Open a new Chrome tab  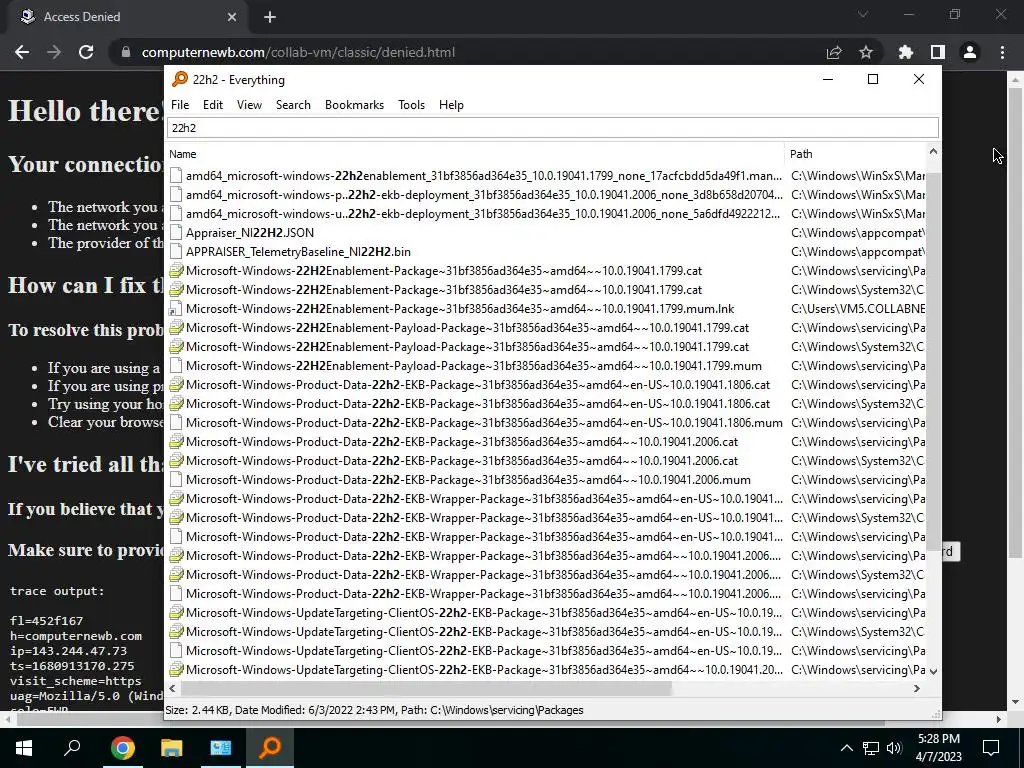[270, 17]
